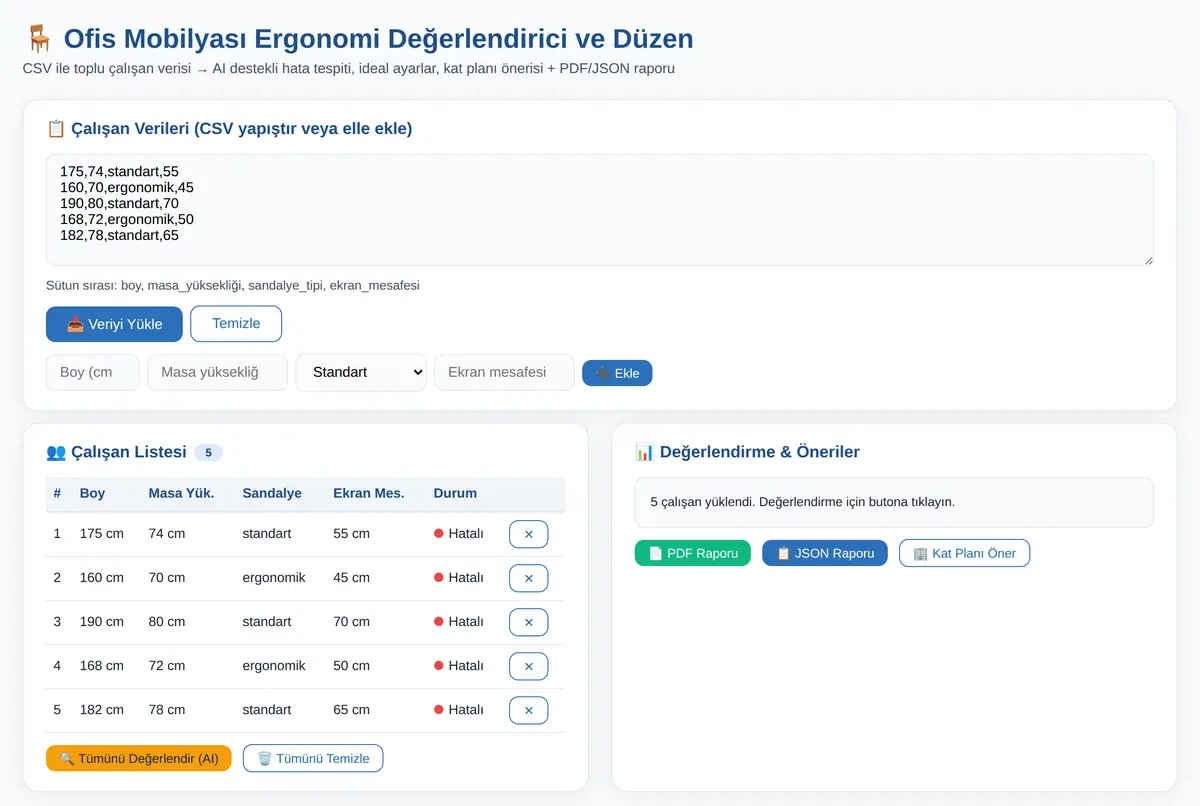Remove employee row 4 with 168 cm

[x=528, y=666]
